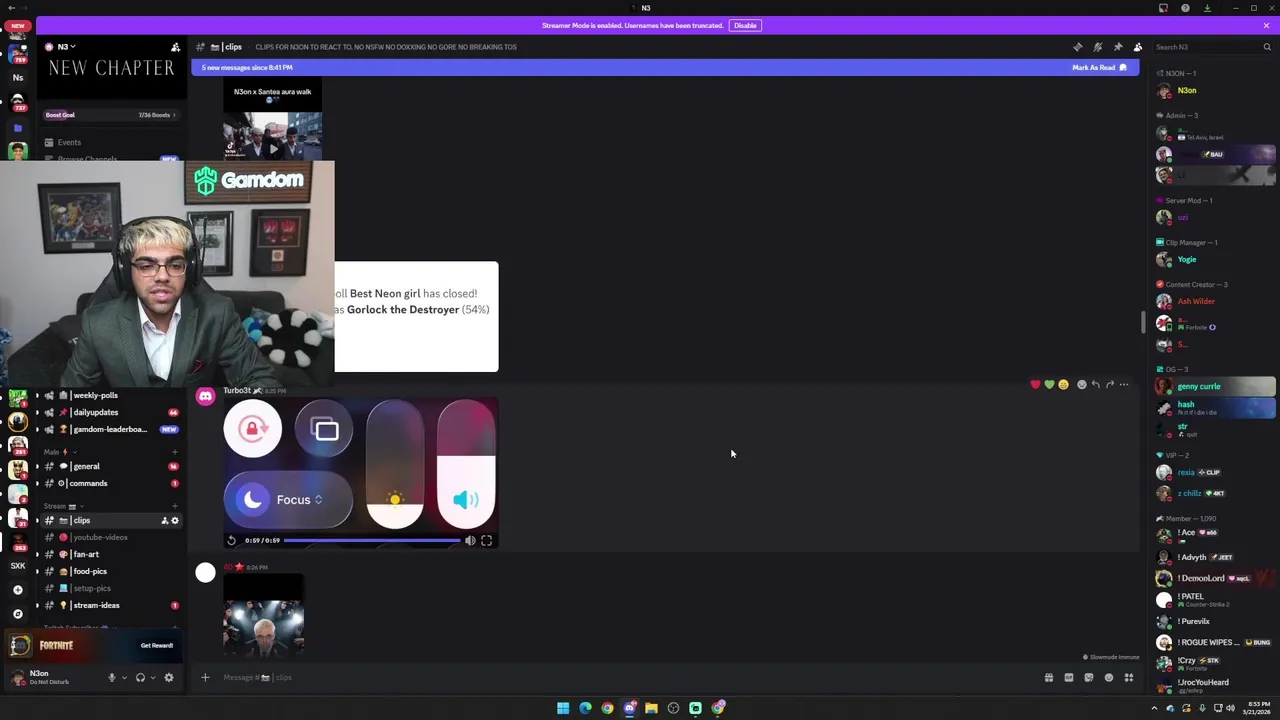
Task: Add a channel in Main category
Action: (x=175, y=452)
